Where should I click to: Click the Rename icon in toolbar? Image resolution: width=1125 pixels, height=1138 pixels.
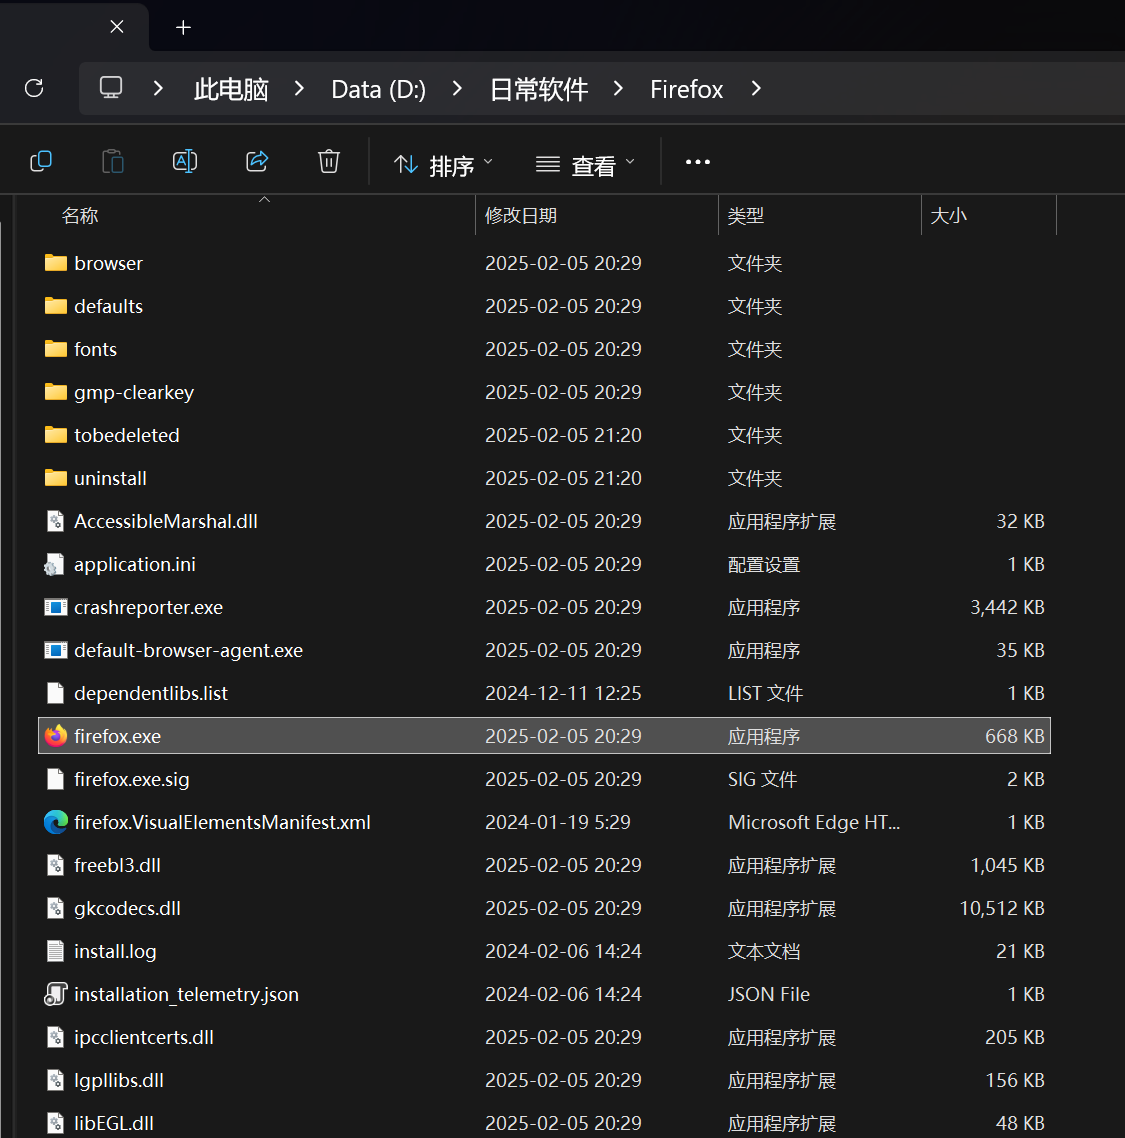click(x=185, y=161)
